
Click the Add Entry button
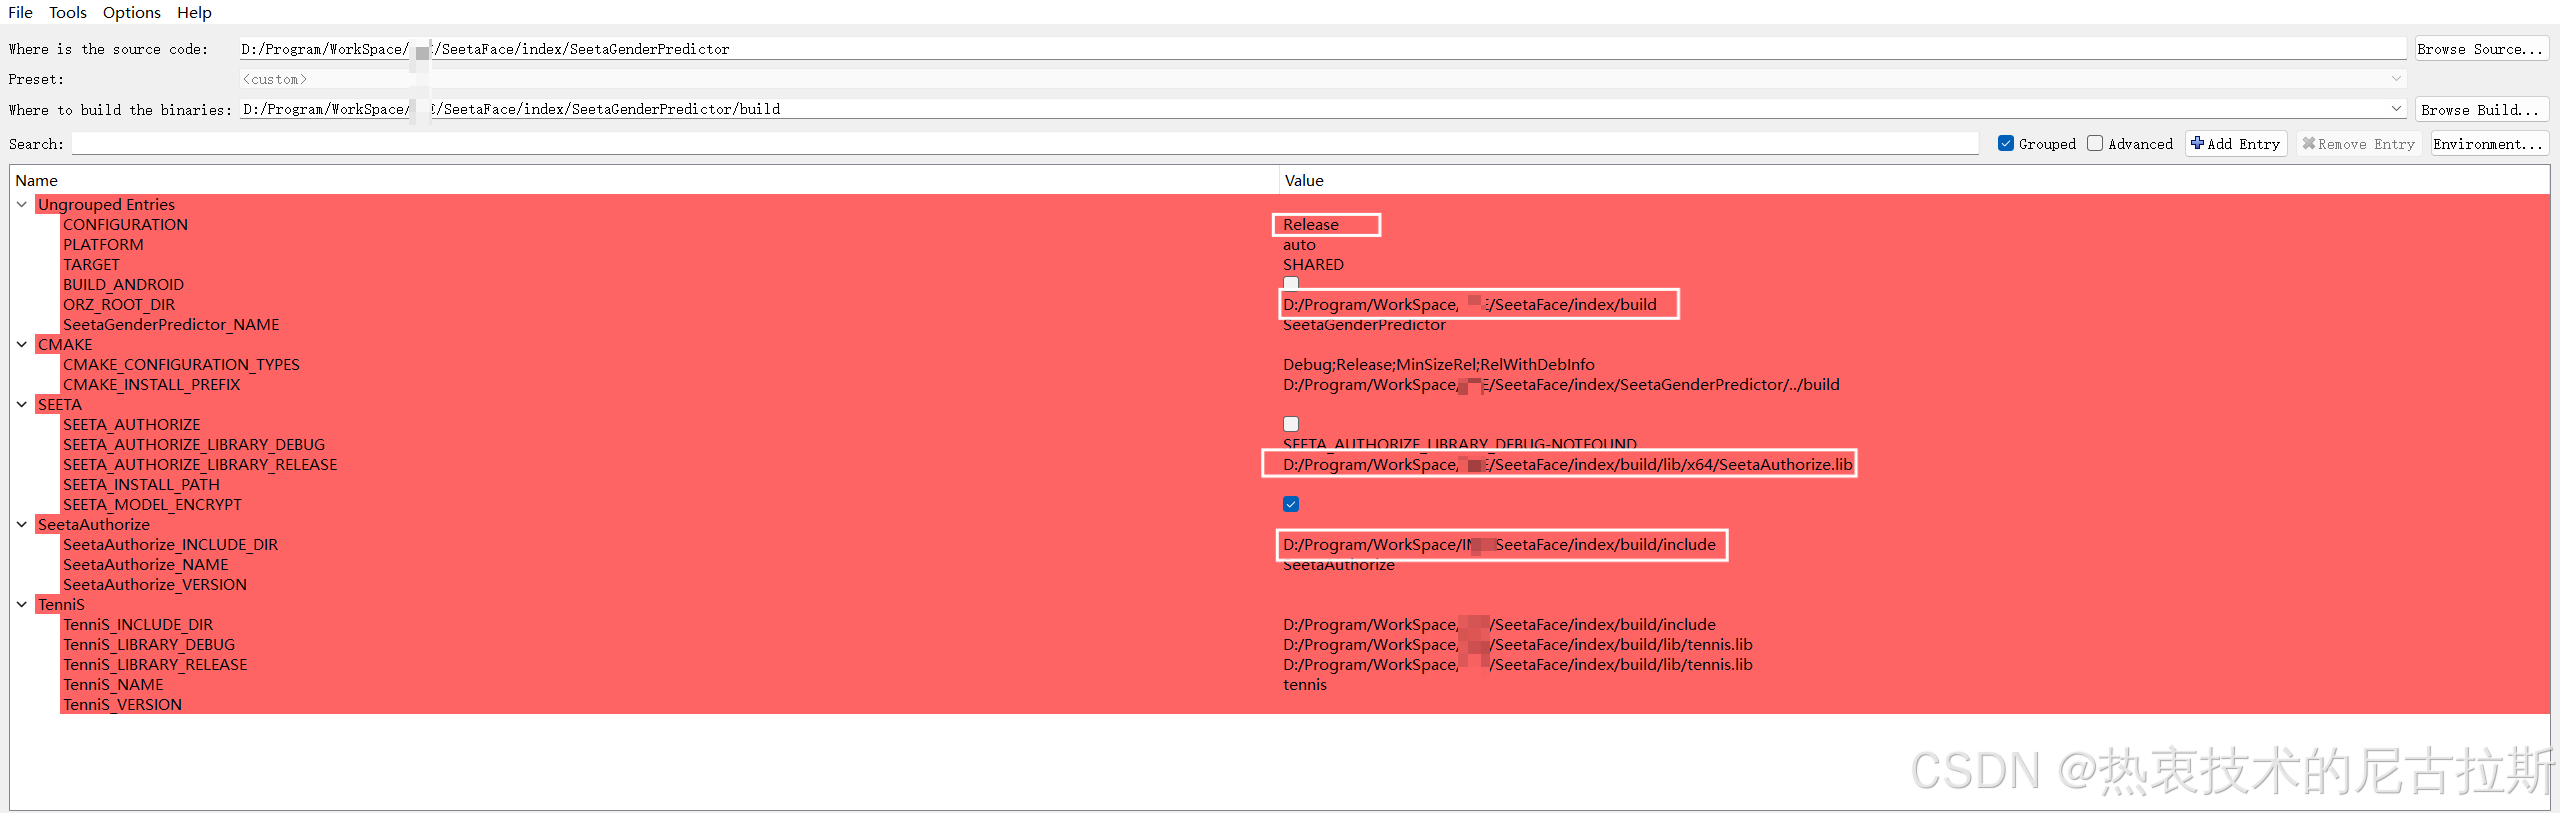(2236, 144)
